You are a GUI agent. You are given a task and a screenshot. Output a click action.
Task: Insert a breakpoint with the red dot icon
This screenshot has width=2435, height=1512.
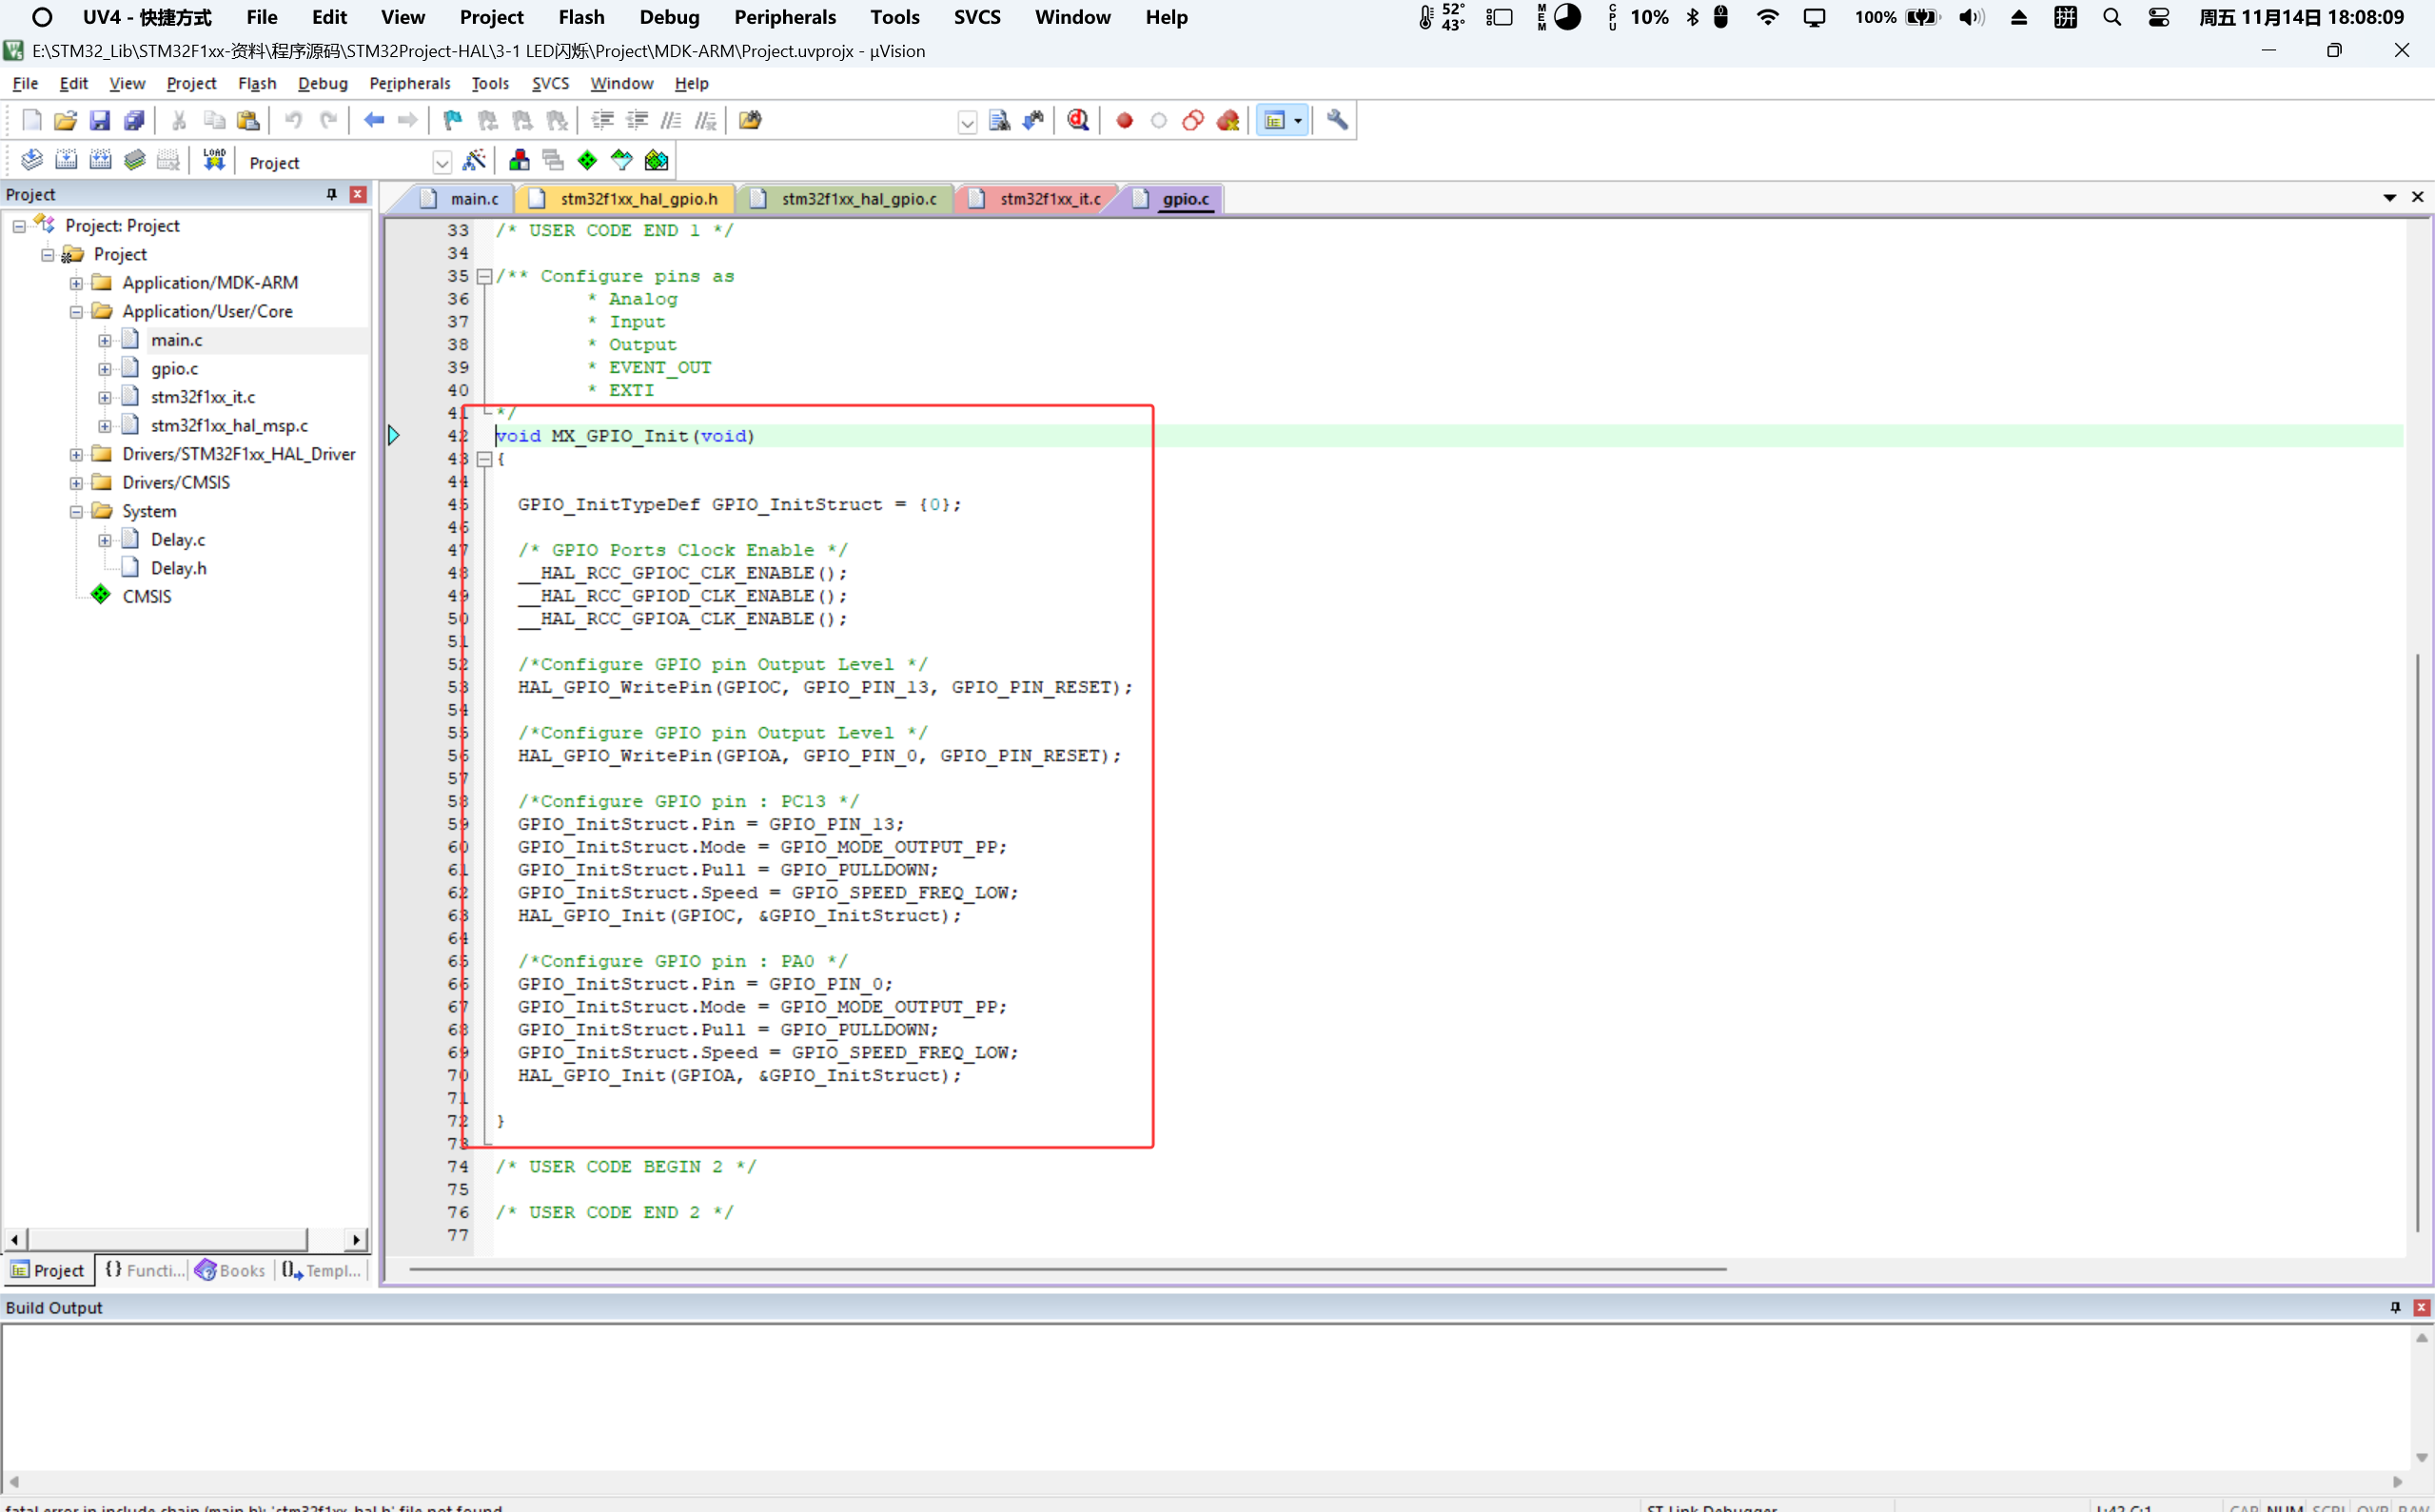coord(1124,121)
